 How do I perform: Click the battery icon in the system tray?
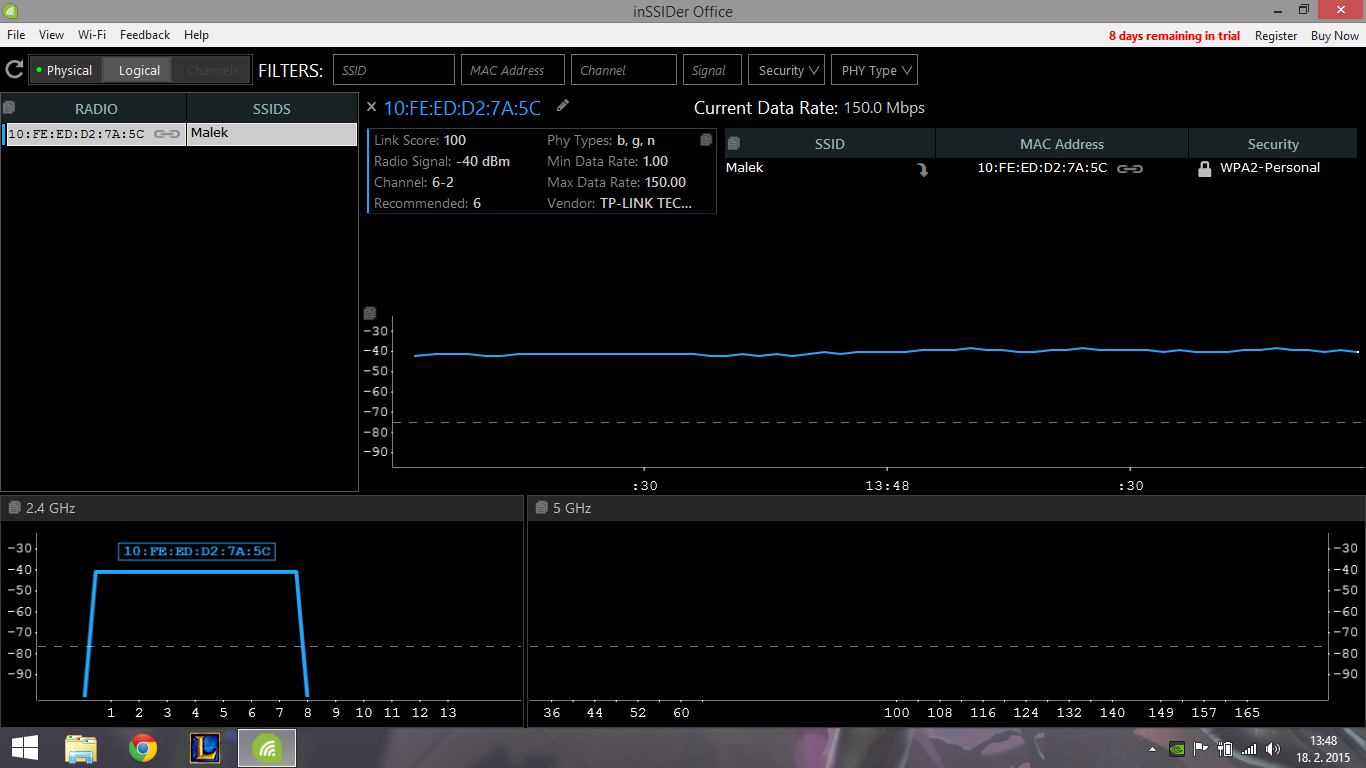(1225, 748)
